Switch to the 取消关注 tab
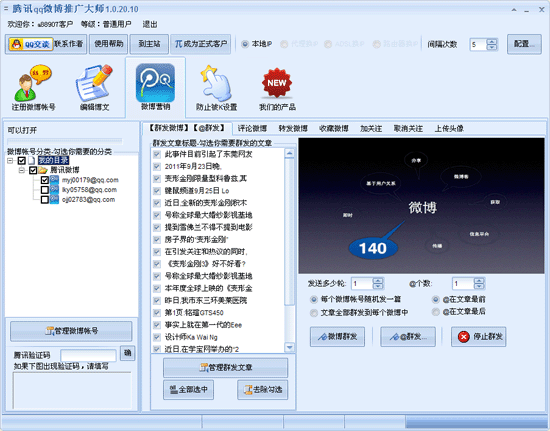550x431 pixels. coord(408,129)
